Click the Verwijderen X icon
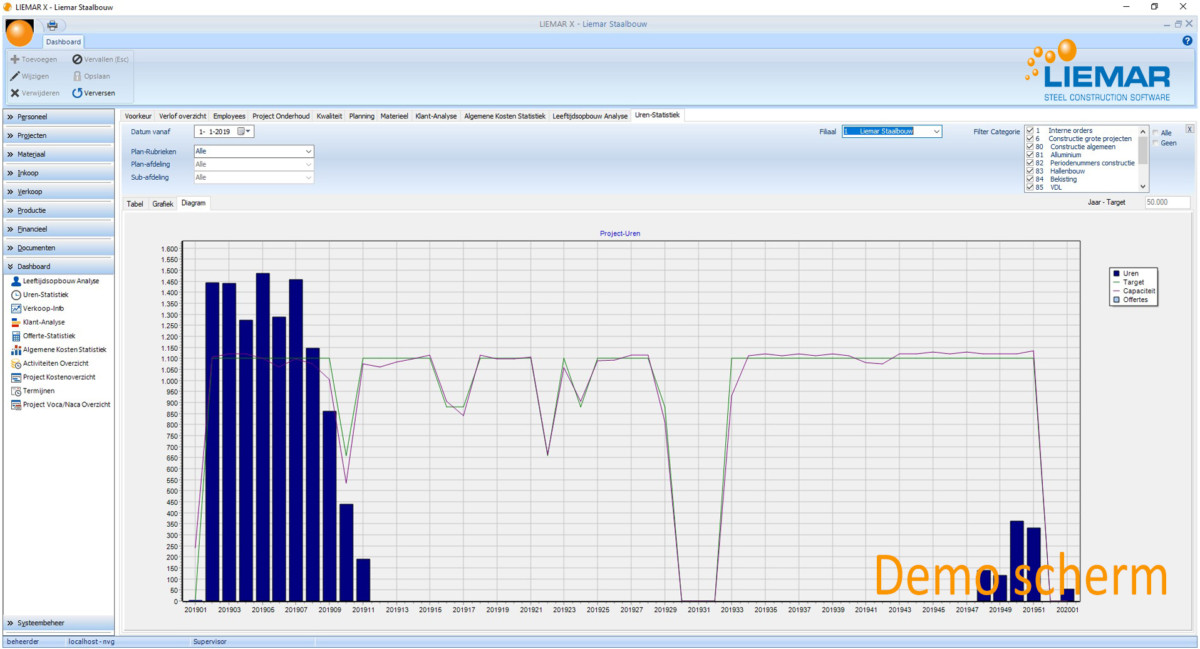This screenshot has width=1200, height=649. (15, 93)
